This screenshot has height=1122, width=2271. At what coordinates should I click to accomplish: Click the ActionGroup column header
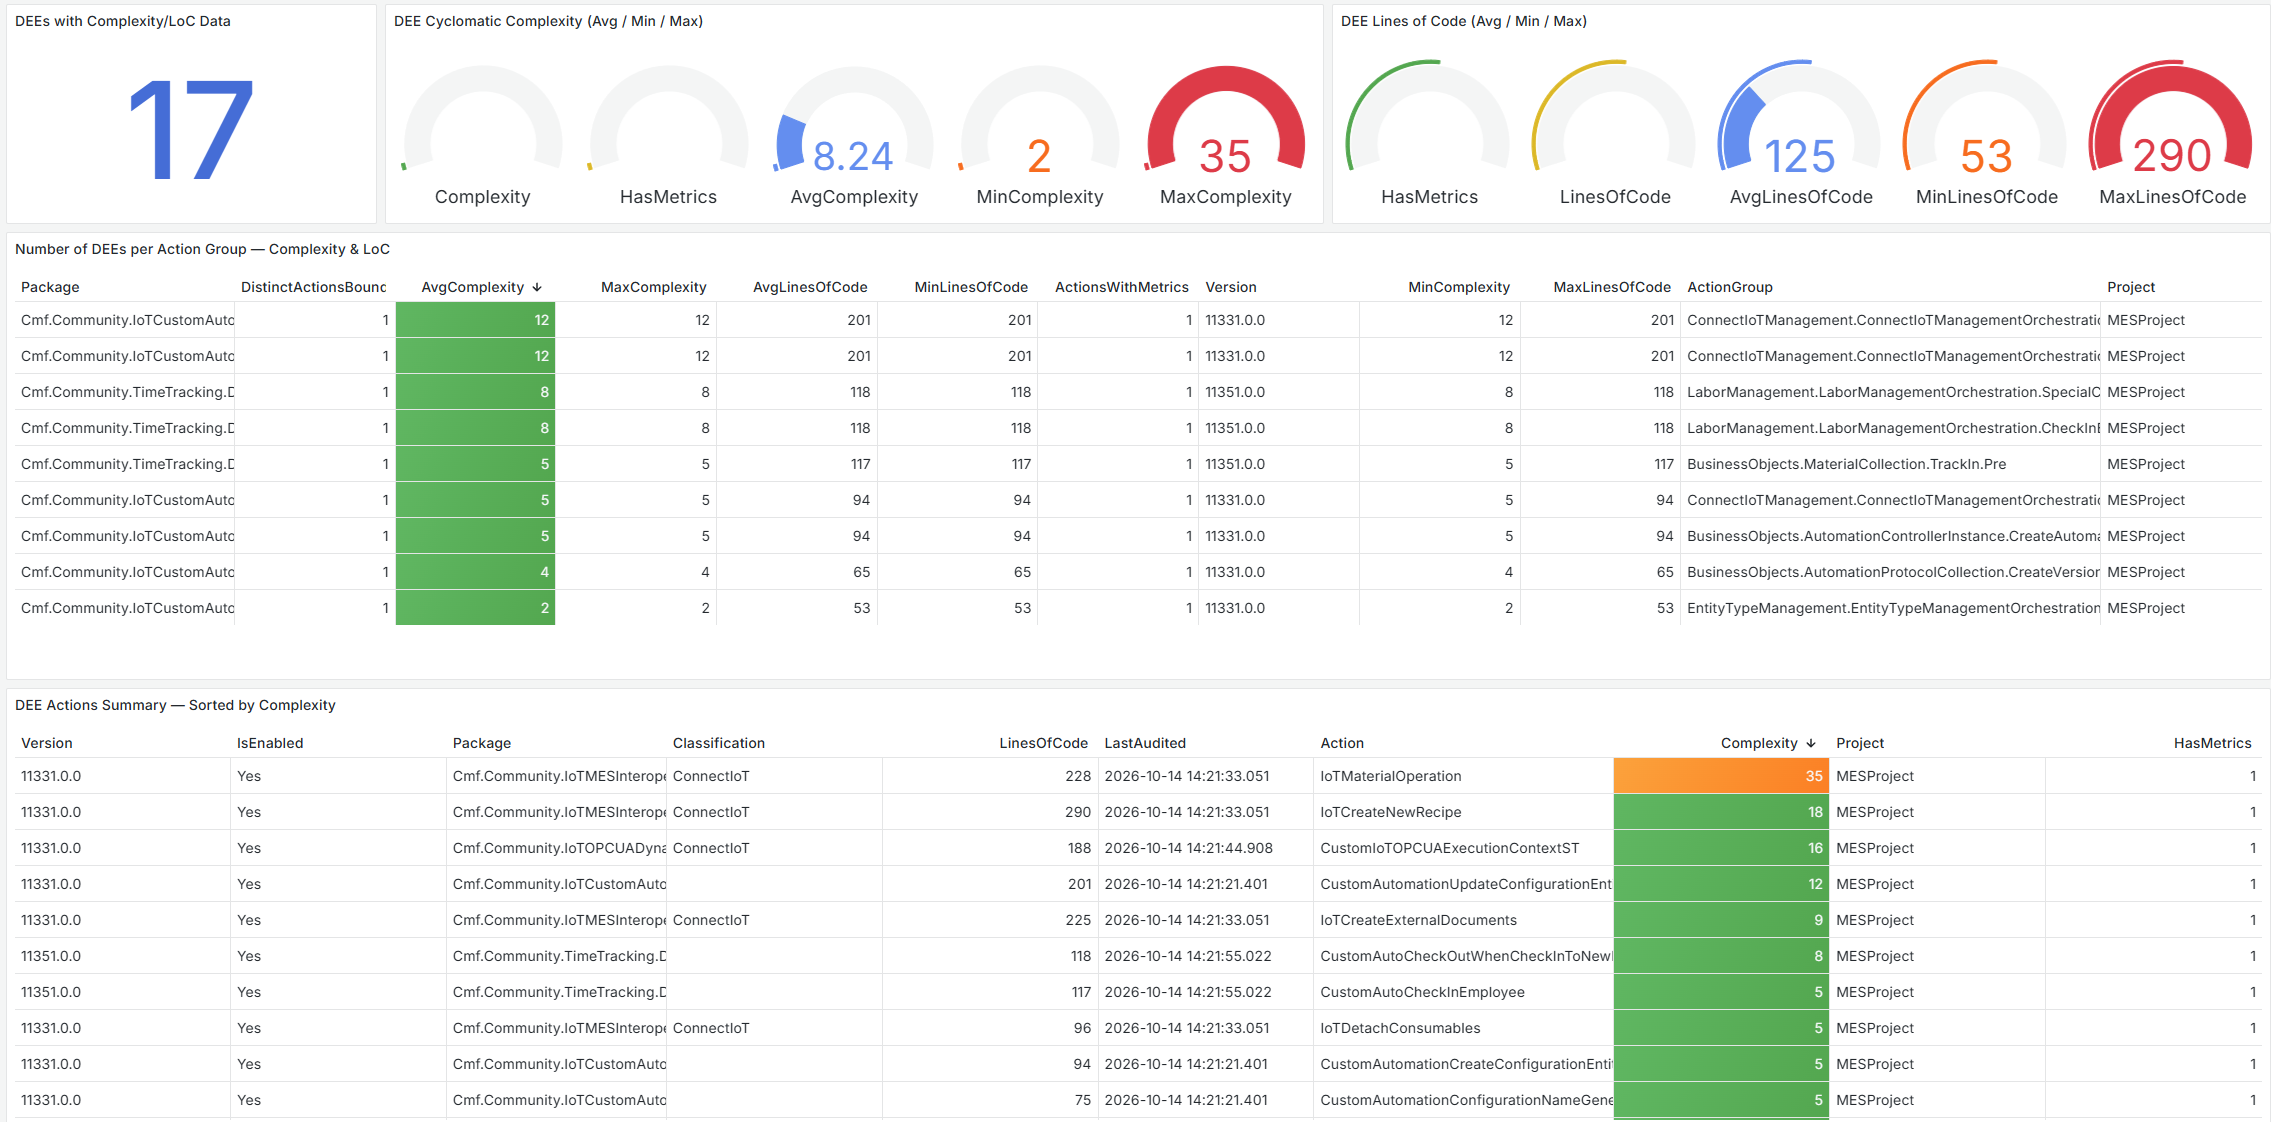(x=1729, y=287)
